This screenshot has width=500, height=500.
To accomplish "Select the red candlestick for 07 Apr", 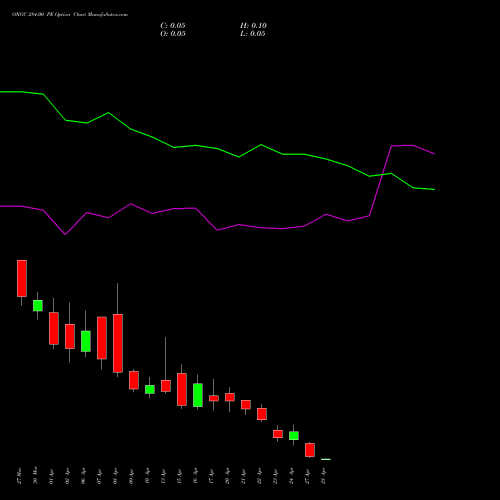I will click(102, 338).
